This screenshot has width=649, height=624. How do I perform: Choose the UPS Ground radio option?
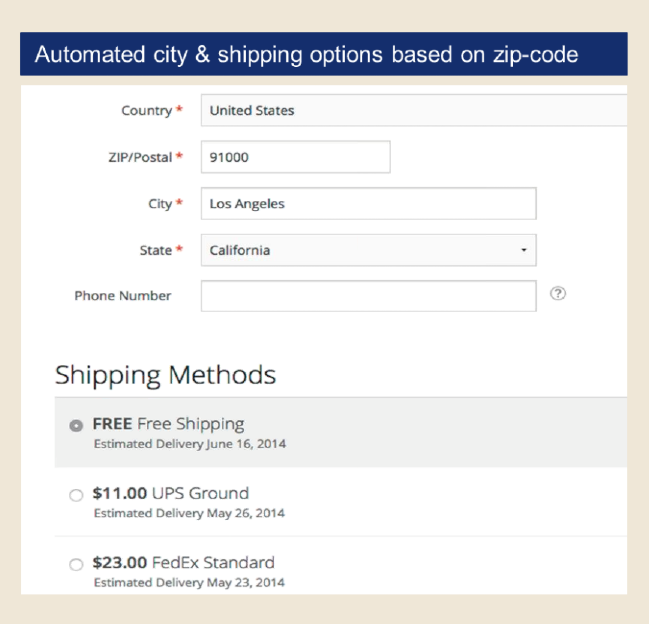(76, 495)
